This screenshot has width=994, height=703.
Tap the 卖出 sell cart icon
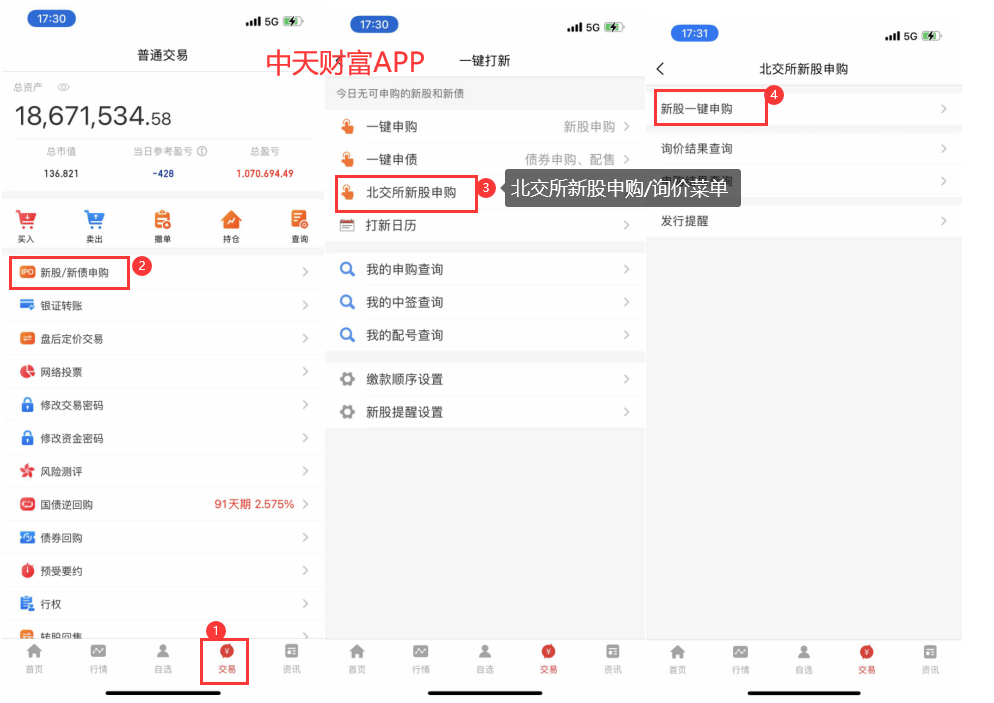tap(94, 220)
